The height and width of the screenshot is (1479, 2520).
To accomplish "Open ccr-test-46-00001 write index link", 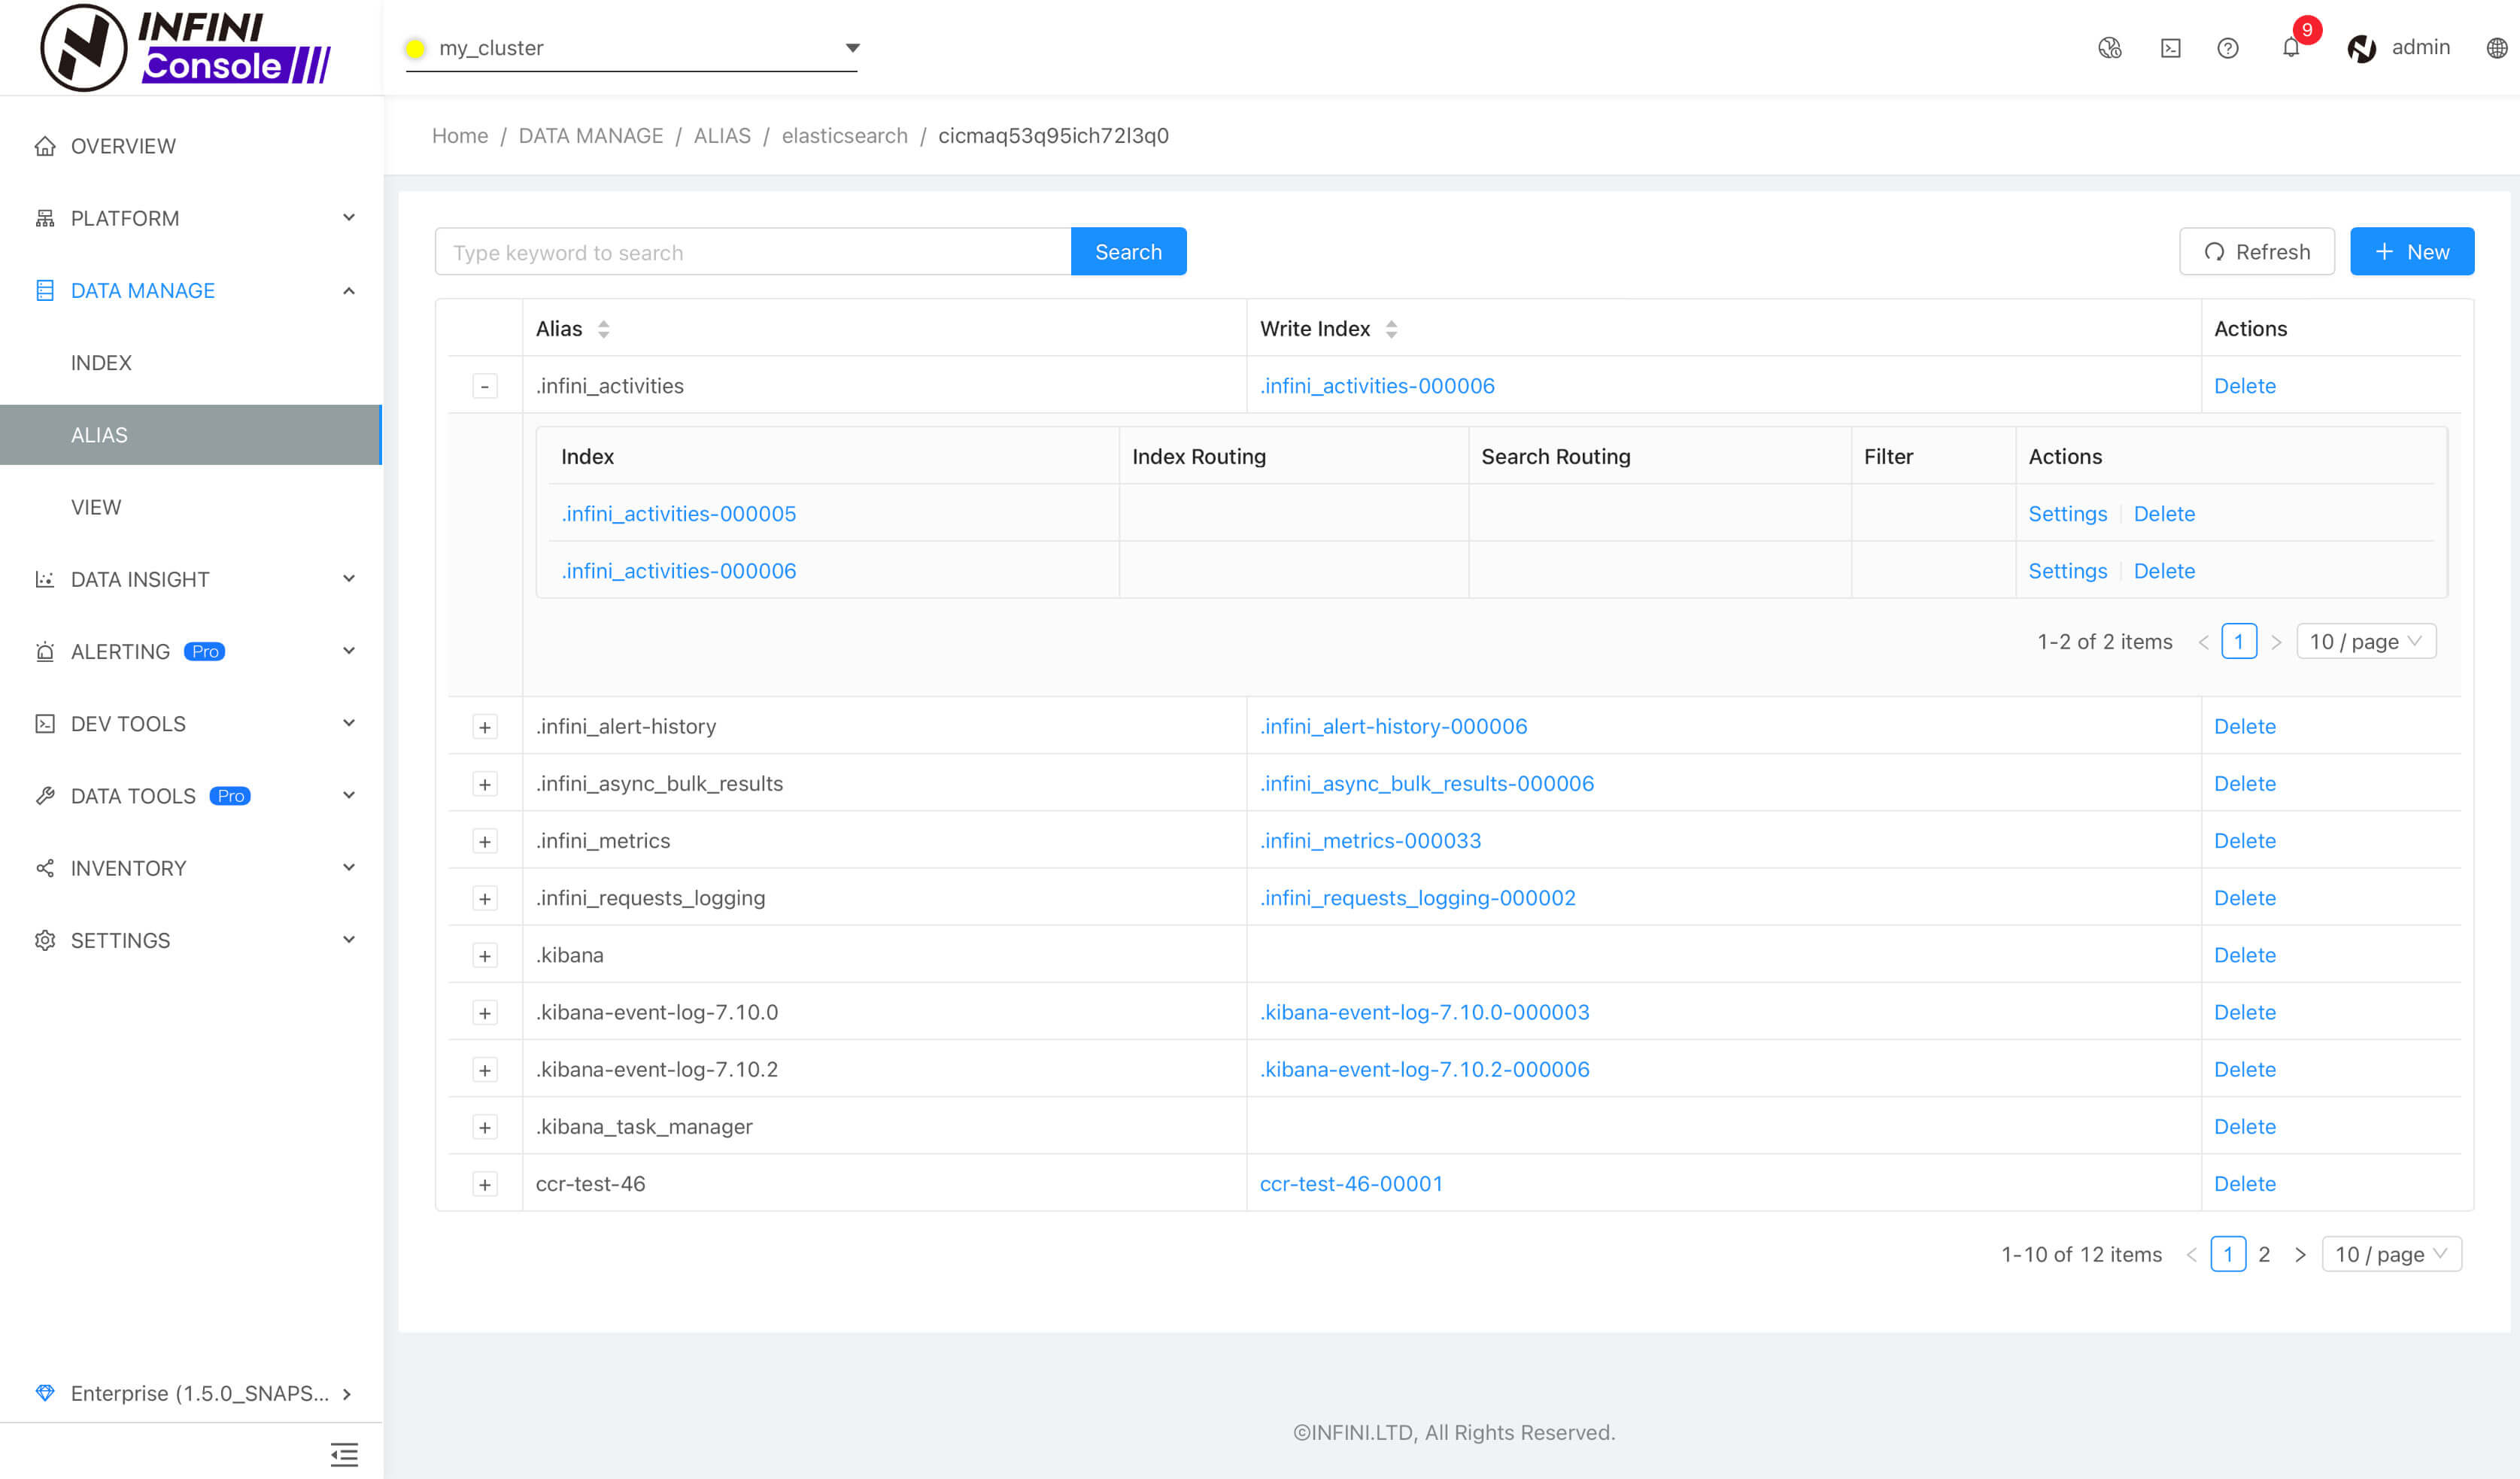I will [x=1351, y=1184].
